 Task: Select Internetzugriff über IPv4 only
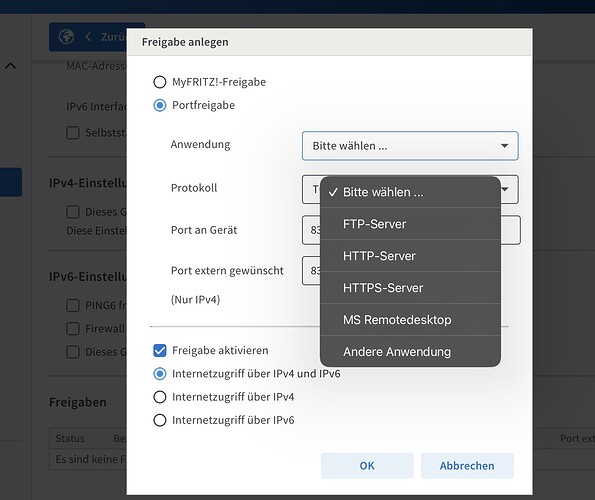point(160,397)
